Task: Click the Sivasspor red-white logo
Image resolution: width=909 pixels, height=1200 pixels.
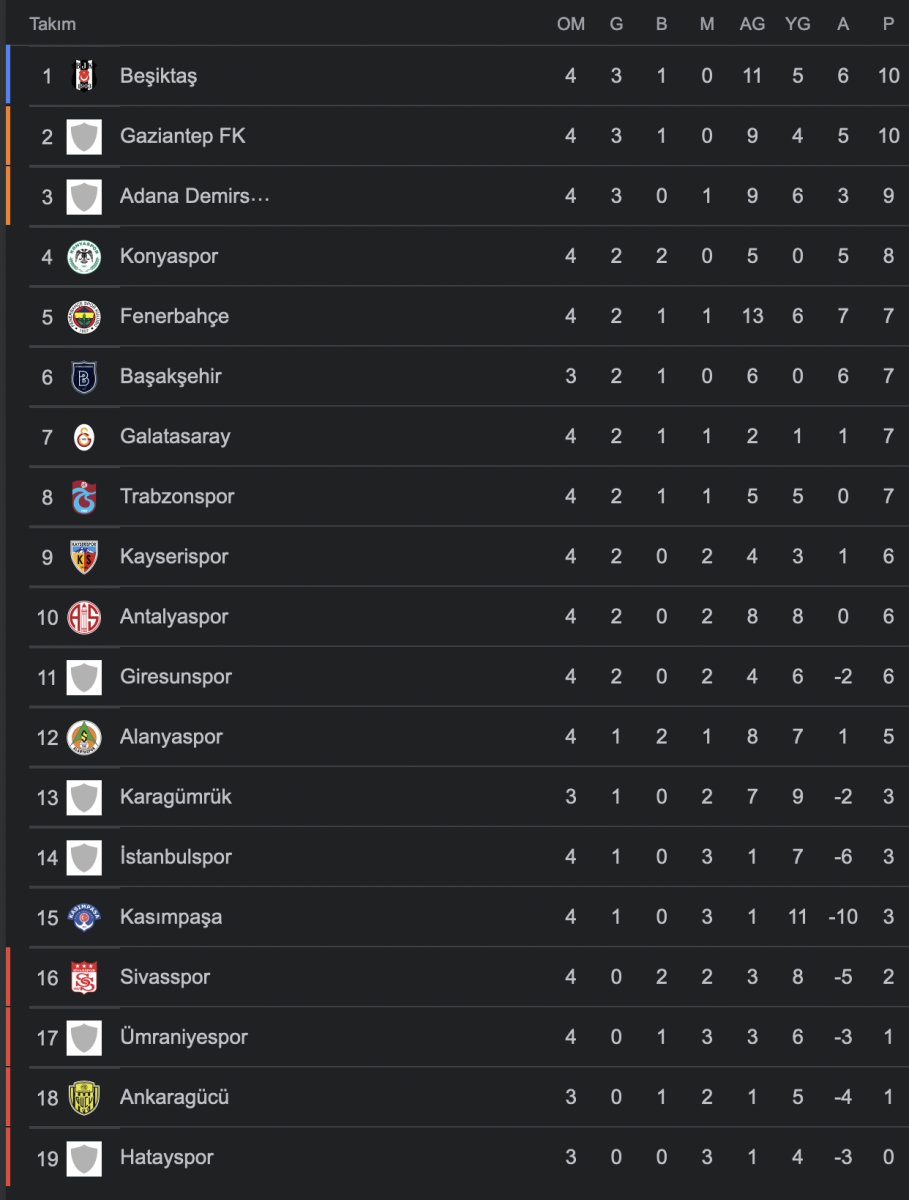Action: [x=84, y=977]
